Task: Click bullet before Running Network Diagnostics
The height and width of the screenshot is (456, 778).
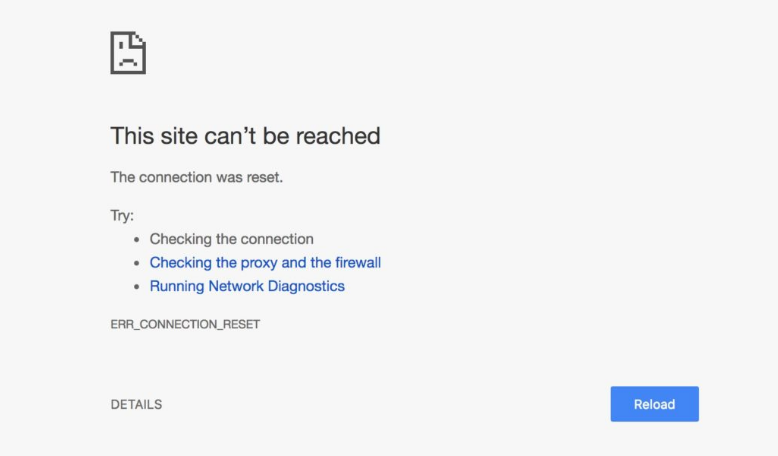Action: point(136,287)
